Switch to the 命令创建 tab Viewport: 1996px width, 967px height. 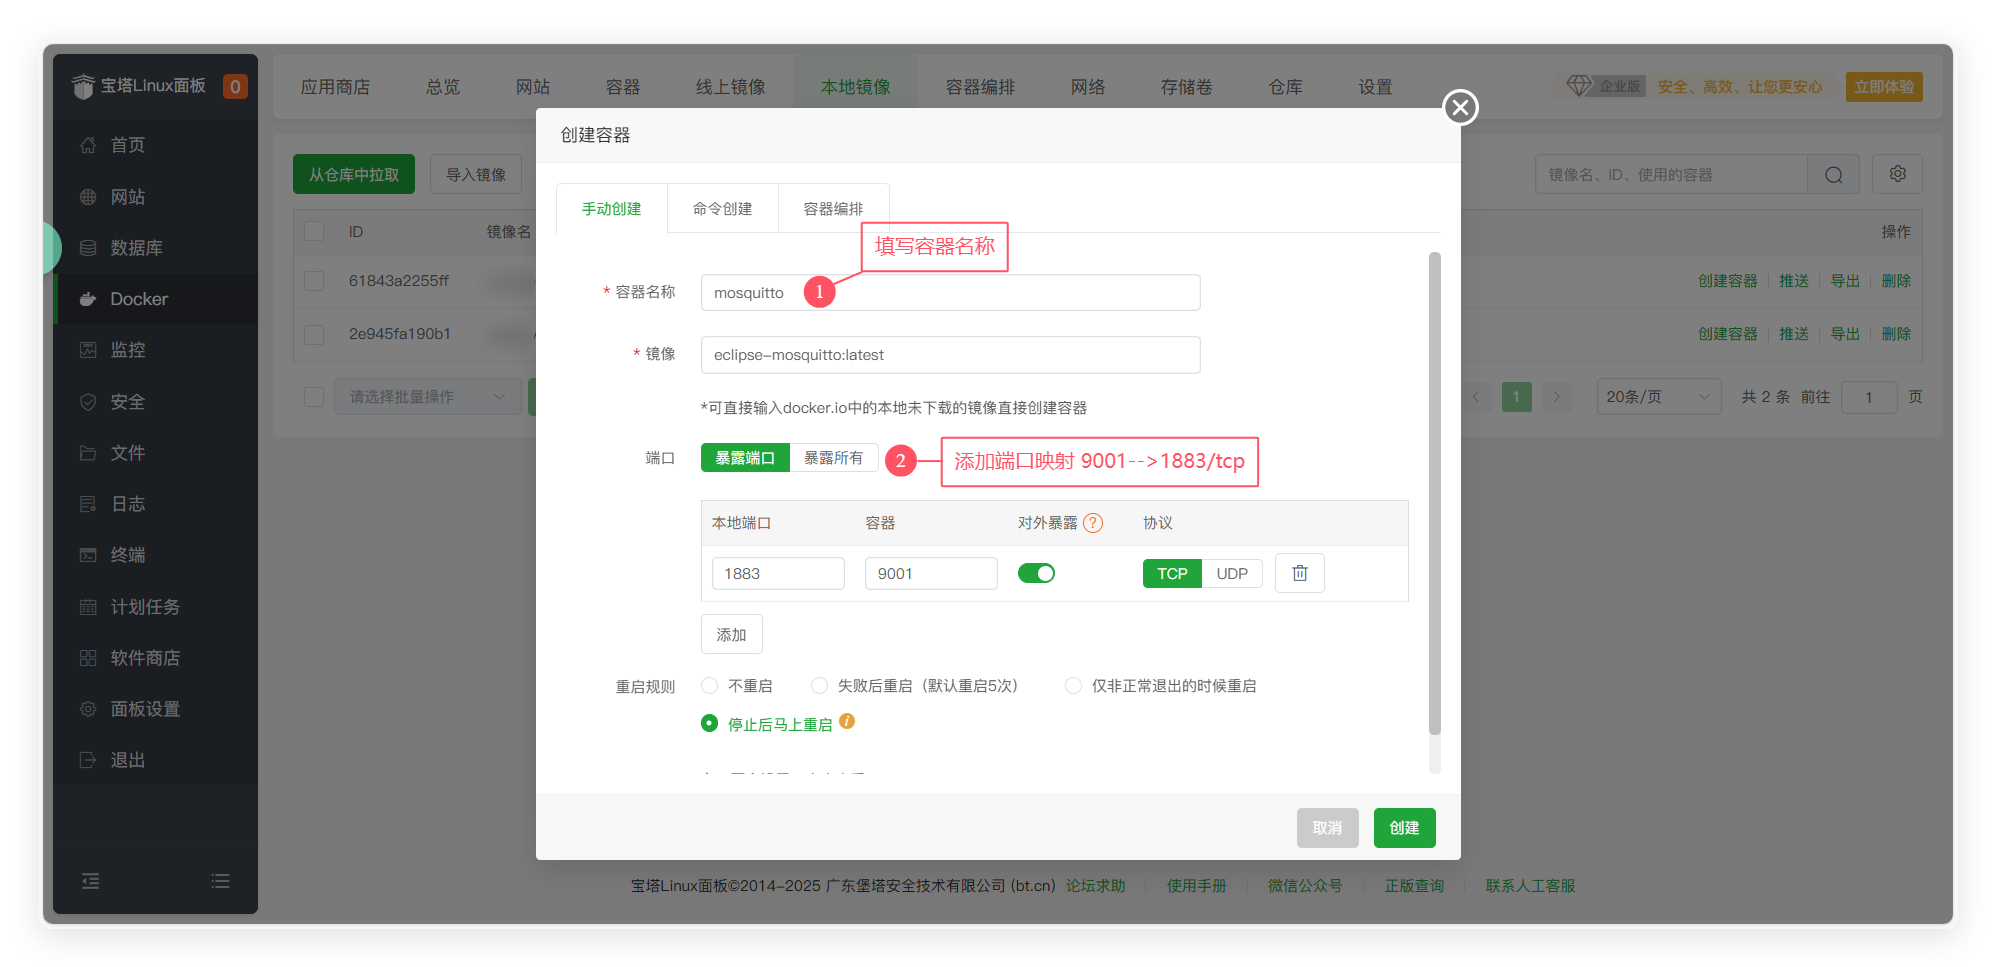(x=722, y=209)
